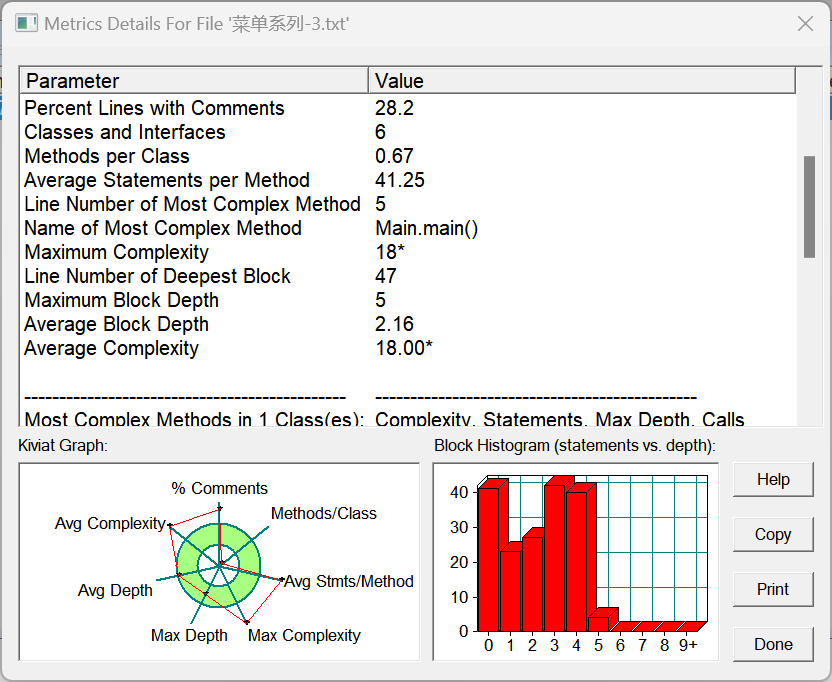Click the value 47
The image size is (832, 682).
(386, 276)
